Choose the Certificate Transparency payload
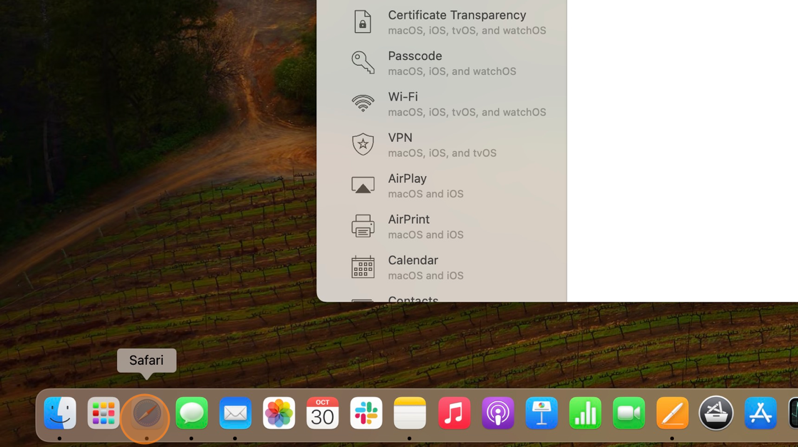Viewport: 798px width, 447px height. tap(442, 22)
